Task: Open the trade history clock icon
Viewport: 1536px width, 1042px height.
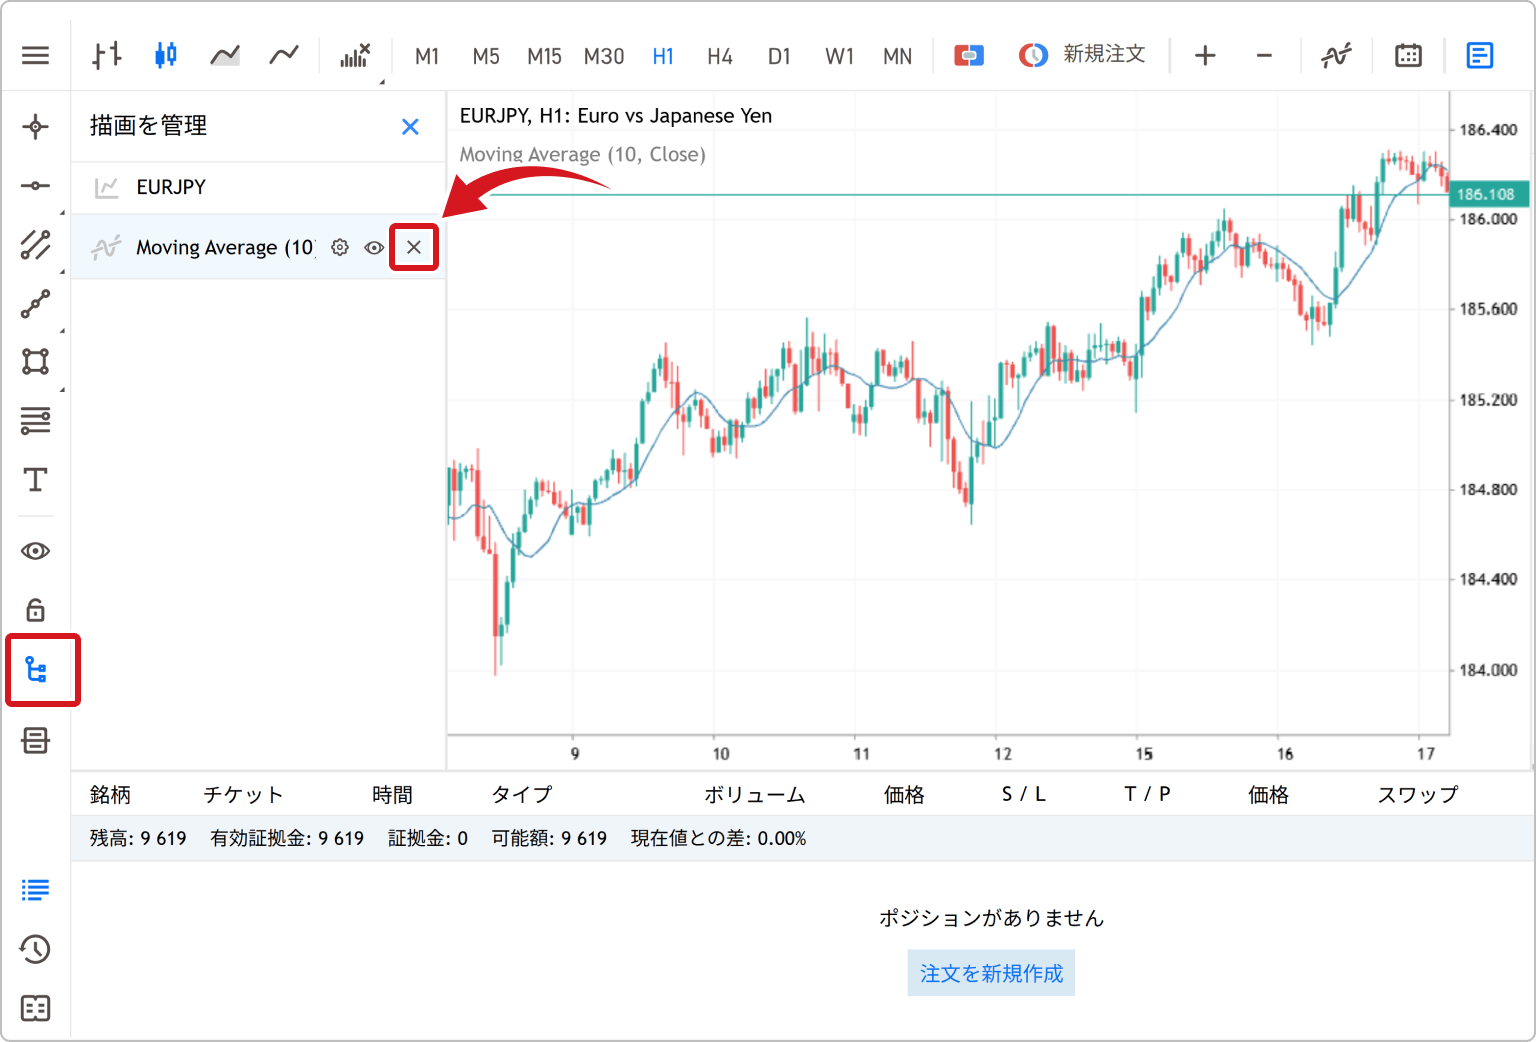Action: pos(35,949)
